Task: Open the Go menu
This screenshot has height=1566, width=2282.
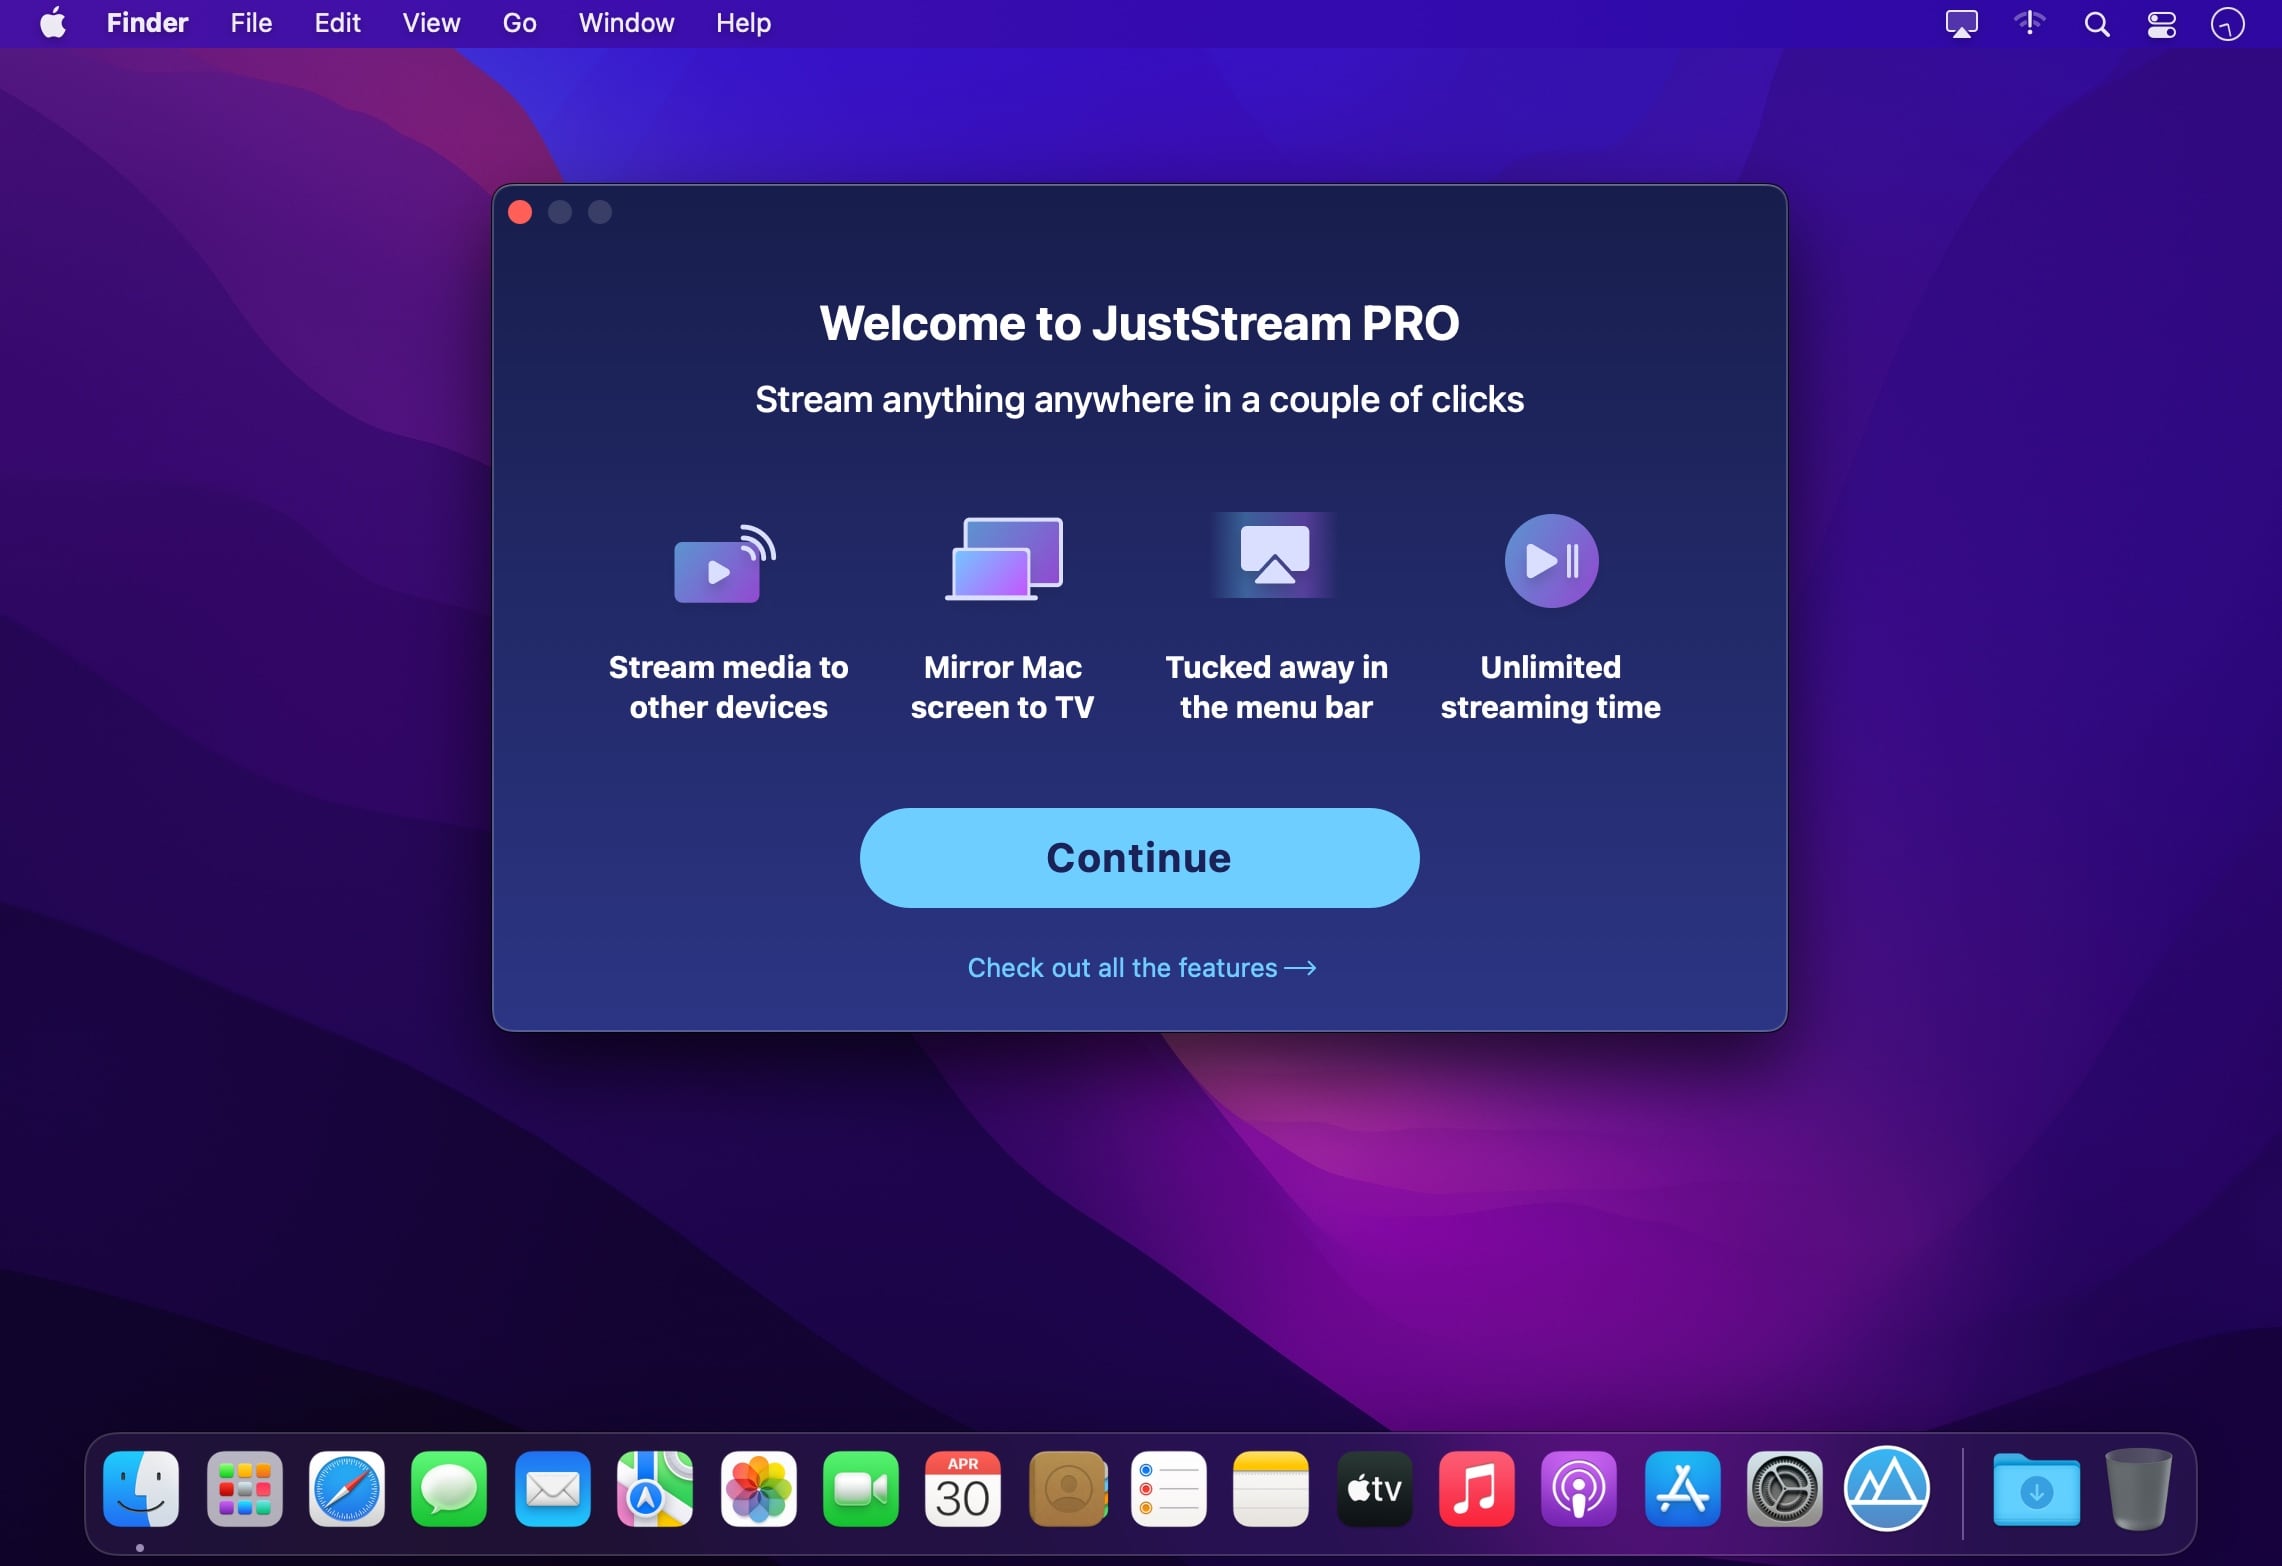Action: pyautogui.click(x=519, y=23)
